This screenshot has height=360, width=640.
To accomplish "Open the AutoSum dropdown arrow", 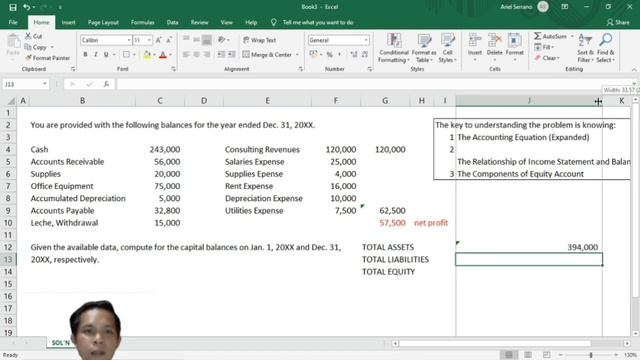I will [x=571, y=36].
